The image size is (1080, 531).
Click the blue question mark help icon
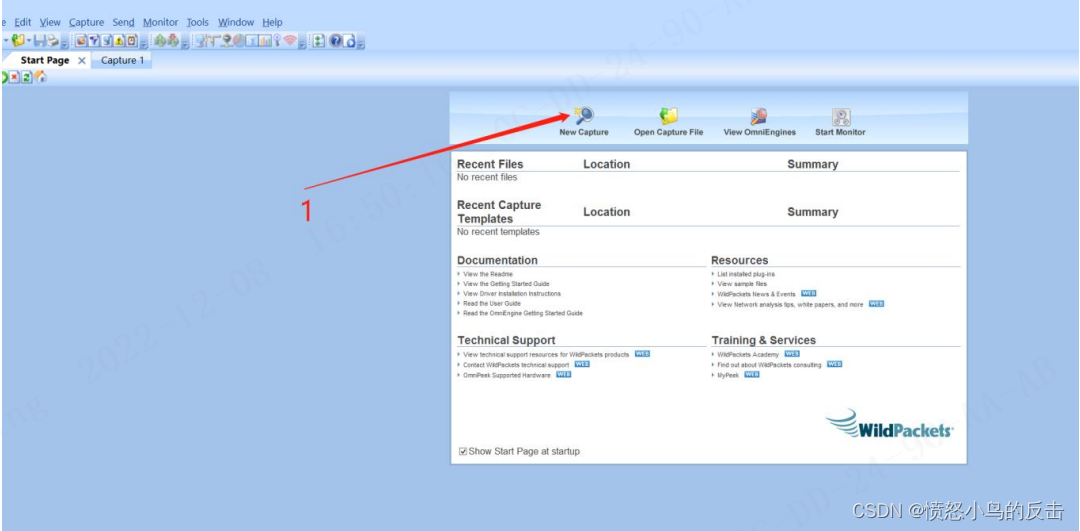(x=335, y=41)
